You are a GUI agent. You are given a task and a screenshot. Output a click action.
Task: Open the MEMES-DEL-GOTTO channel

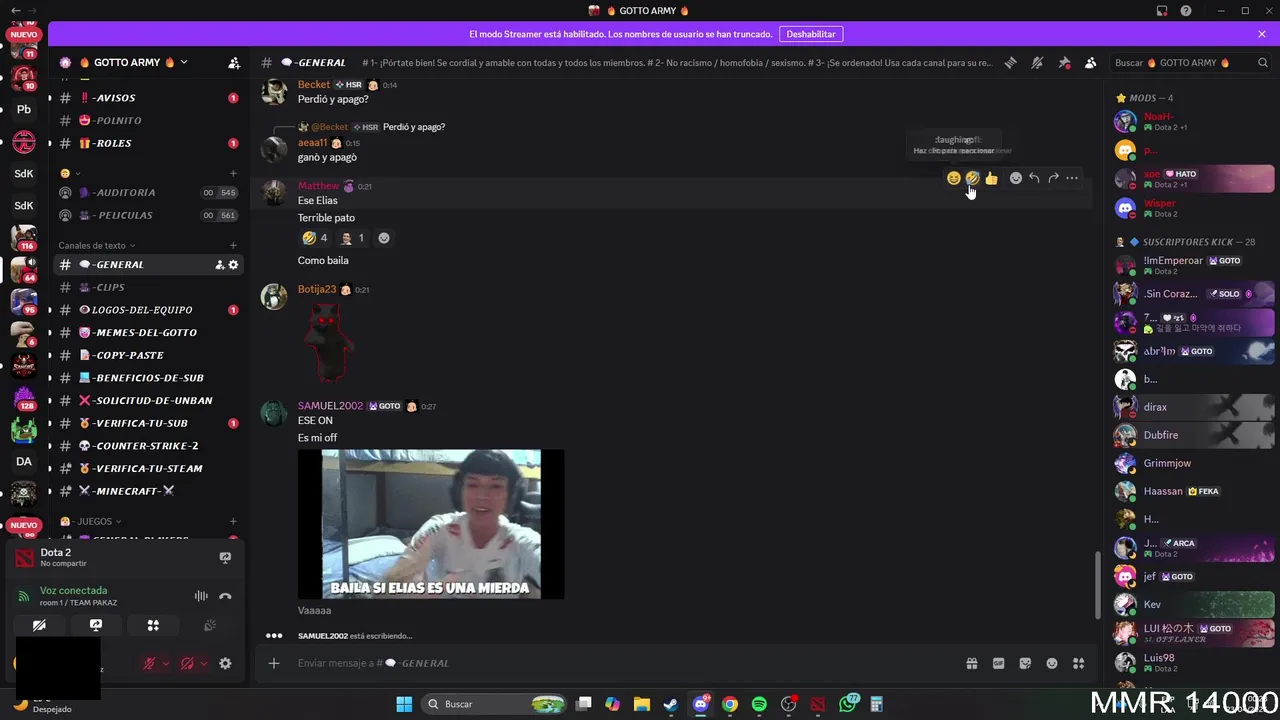pos(147,332)
